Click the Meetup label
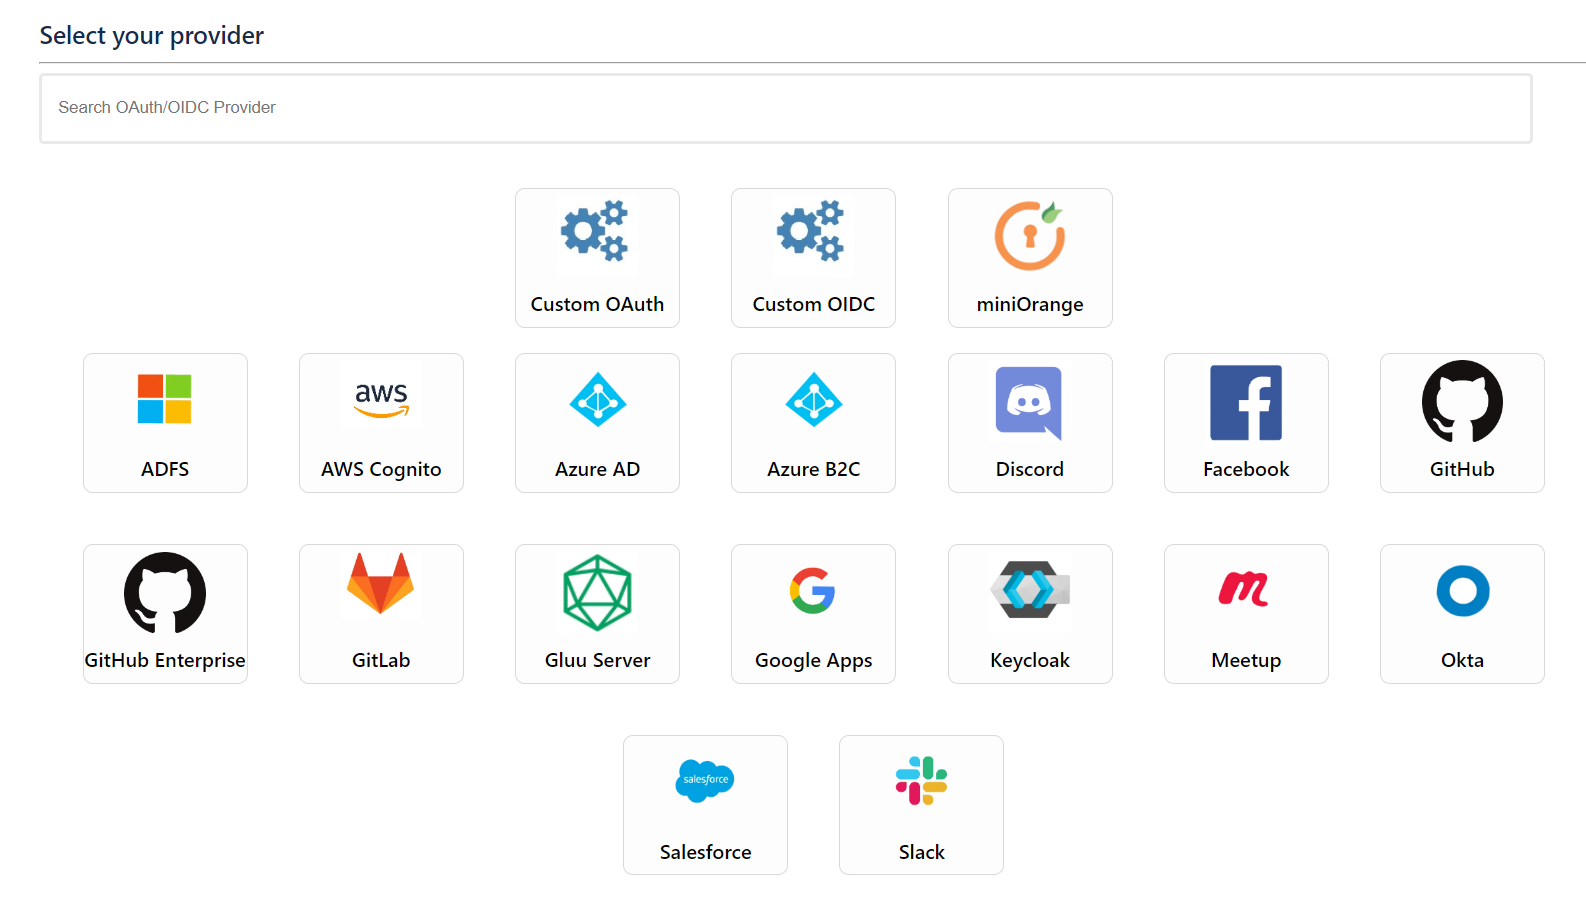This screenshot has width=1586, height=900. click(1246, 661)
